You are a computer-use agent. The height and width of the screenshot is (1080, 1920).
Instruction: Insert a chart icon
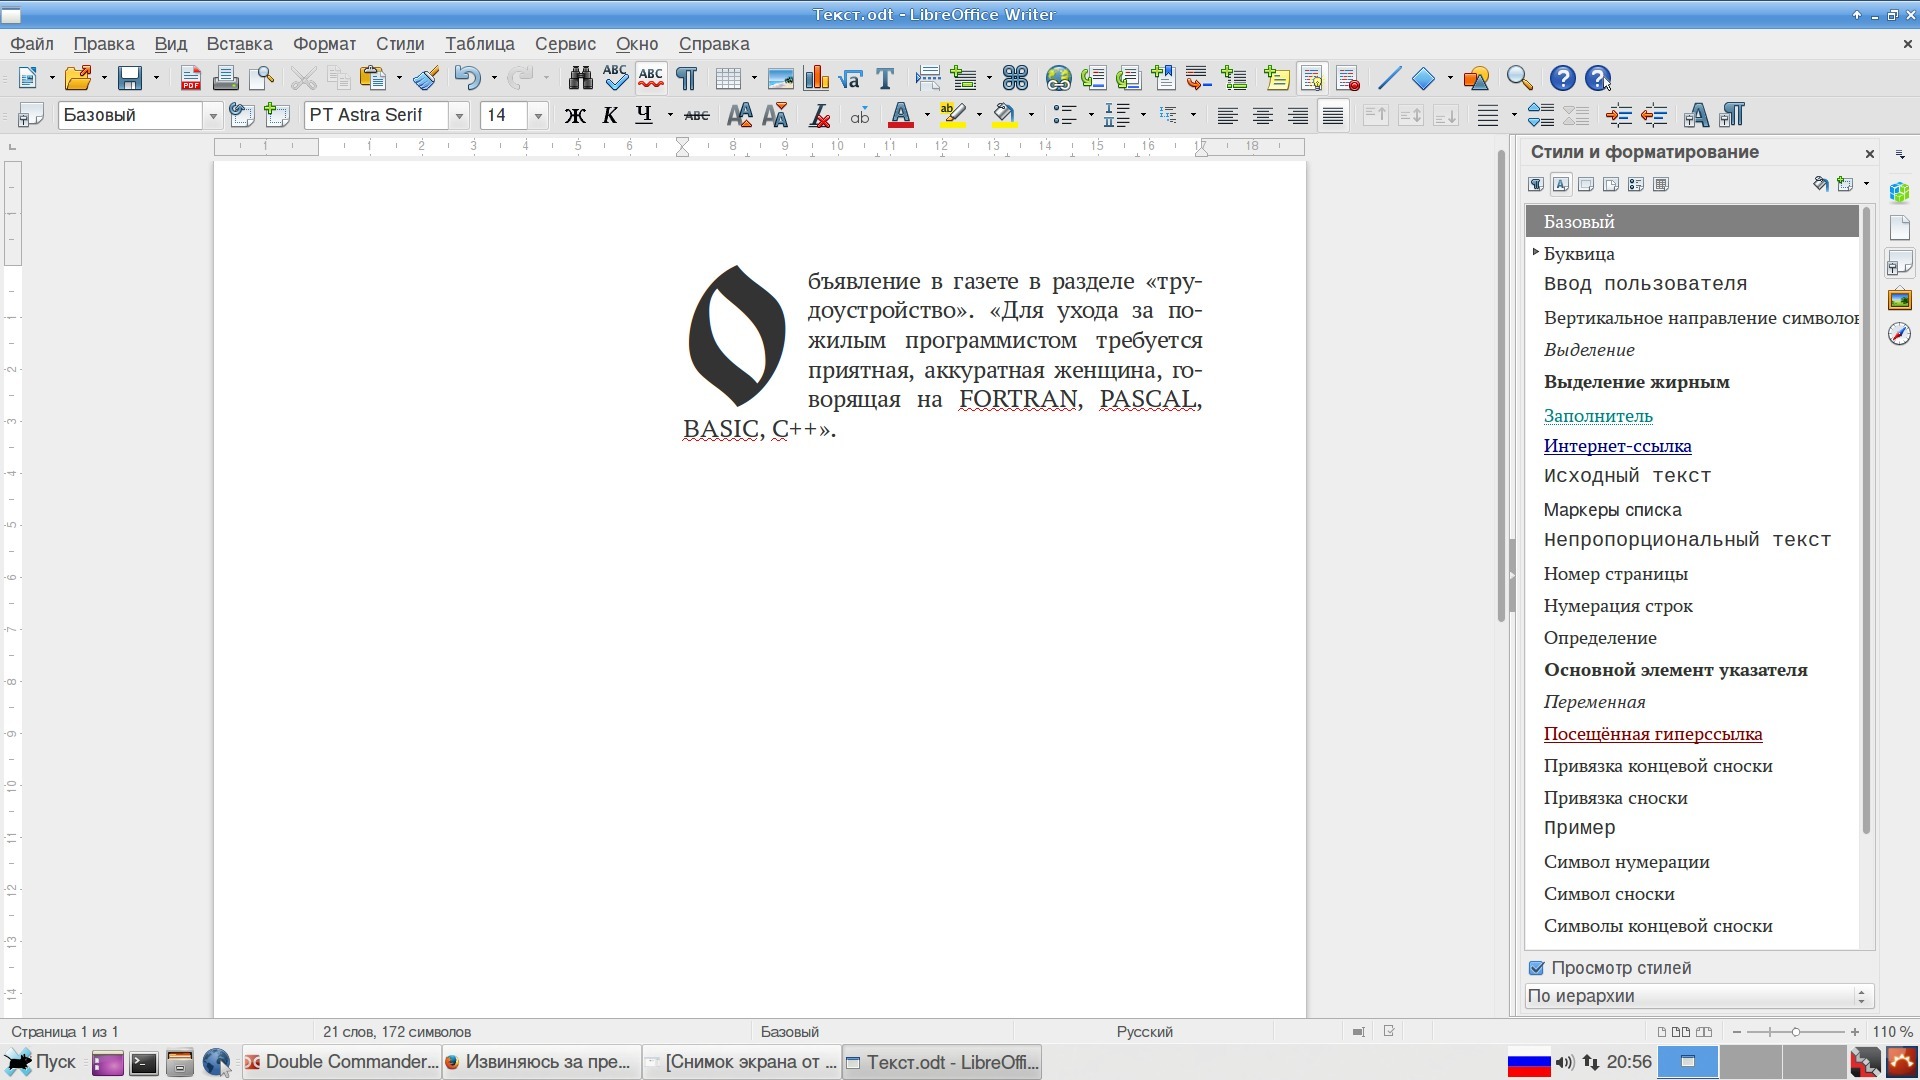(816, 78)
